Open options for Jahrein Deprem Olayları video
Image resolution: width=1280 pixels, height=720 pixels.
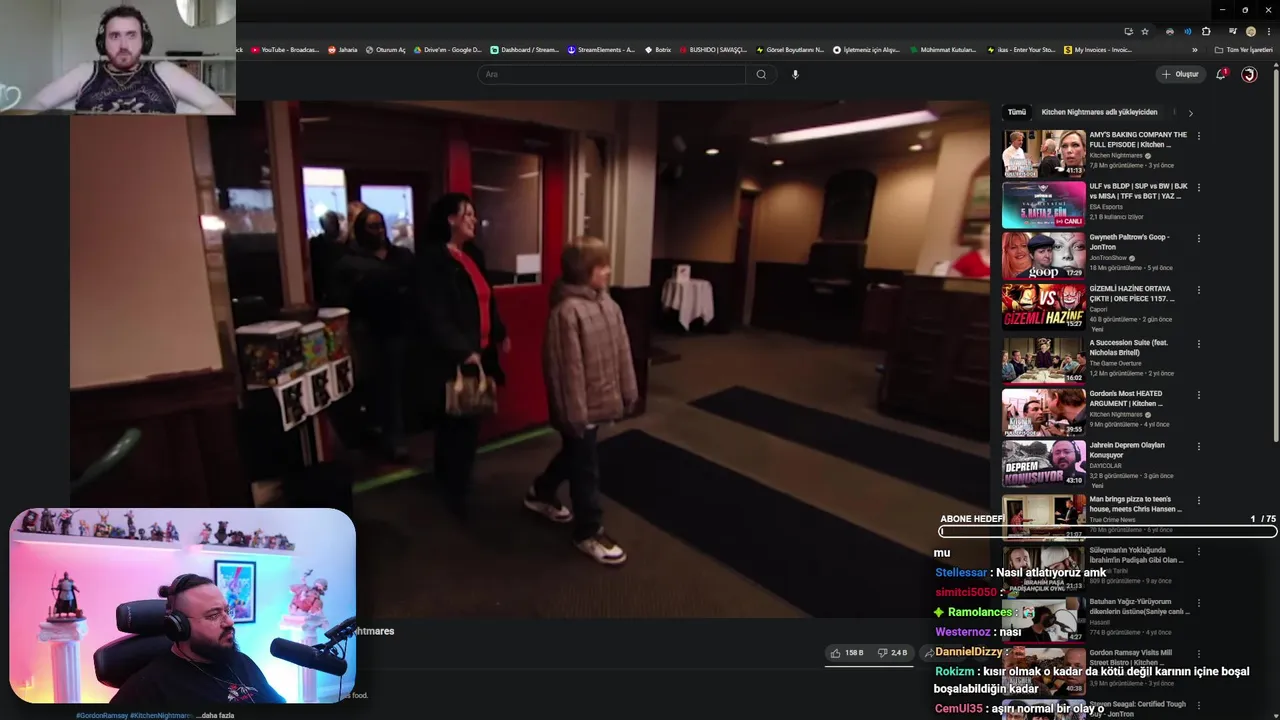pyautogui.click(x=1198, y=447)
